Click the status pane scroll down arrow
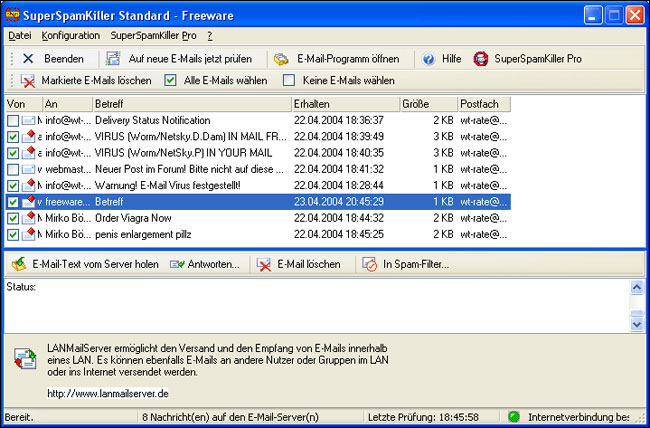Viewport: 650px width, 428px height. pyautogui.click(x=637, y=324)
